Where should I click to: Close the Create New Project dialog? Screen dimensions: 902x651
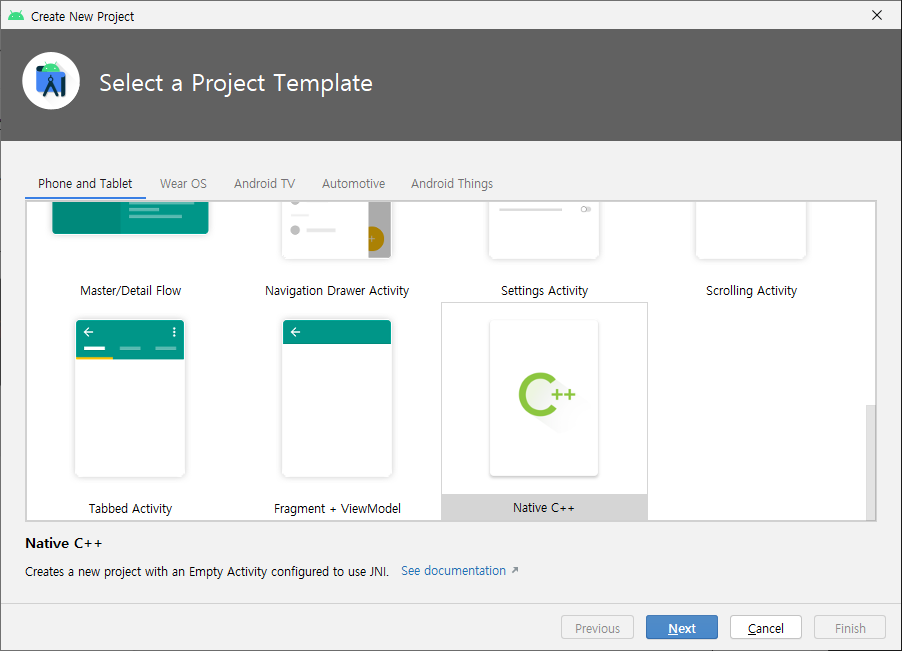877,16
